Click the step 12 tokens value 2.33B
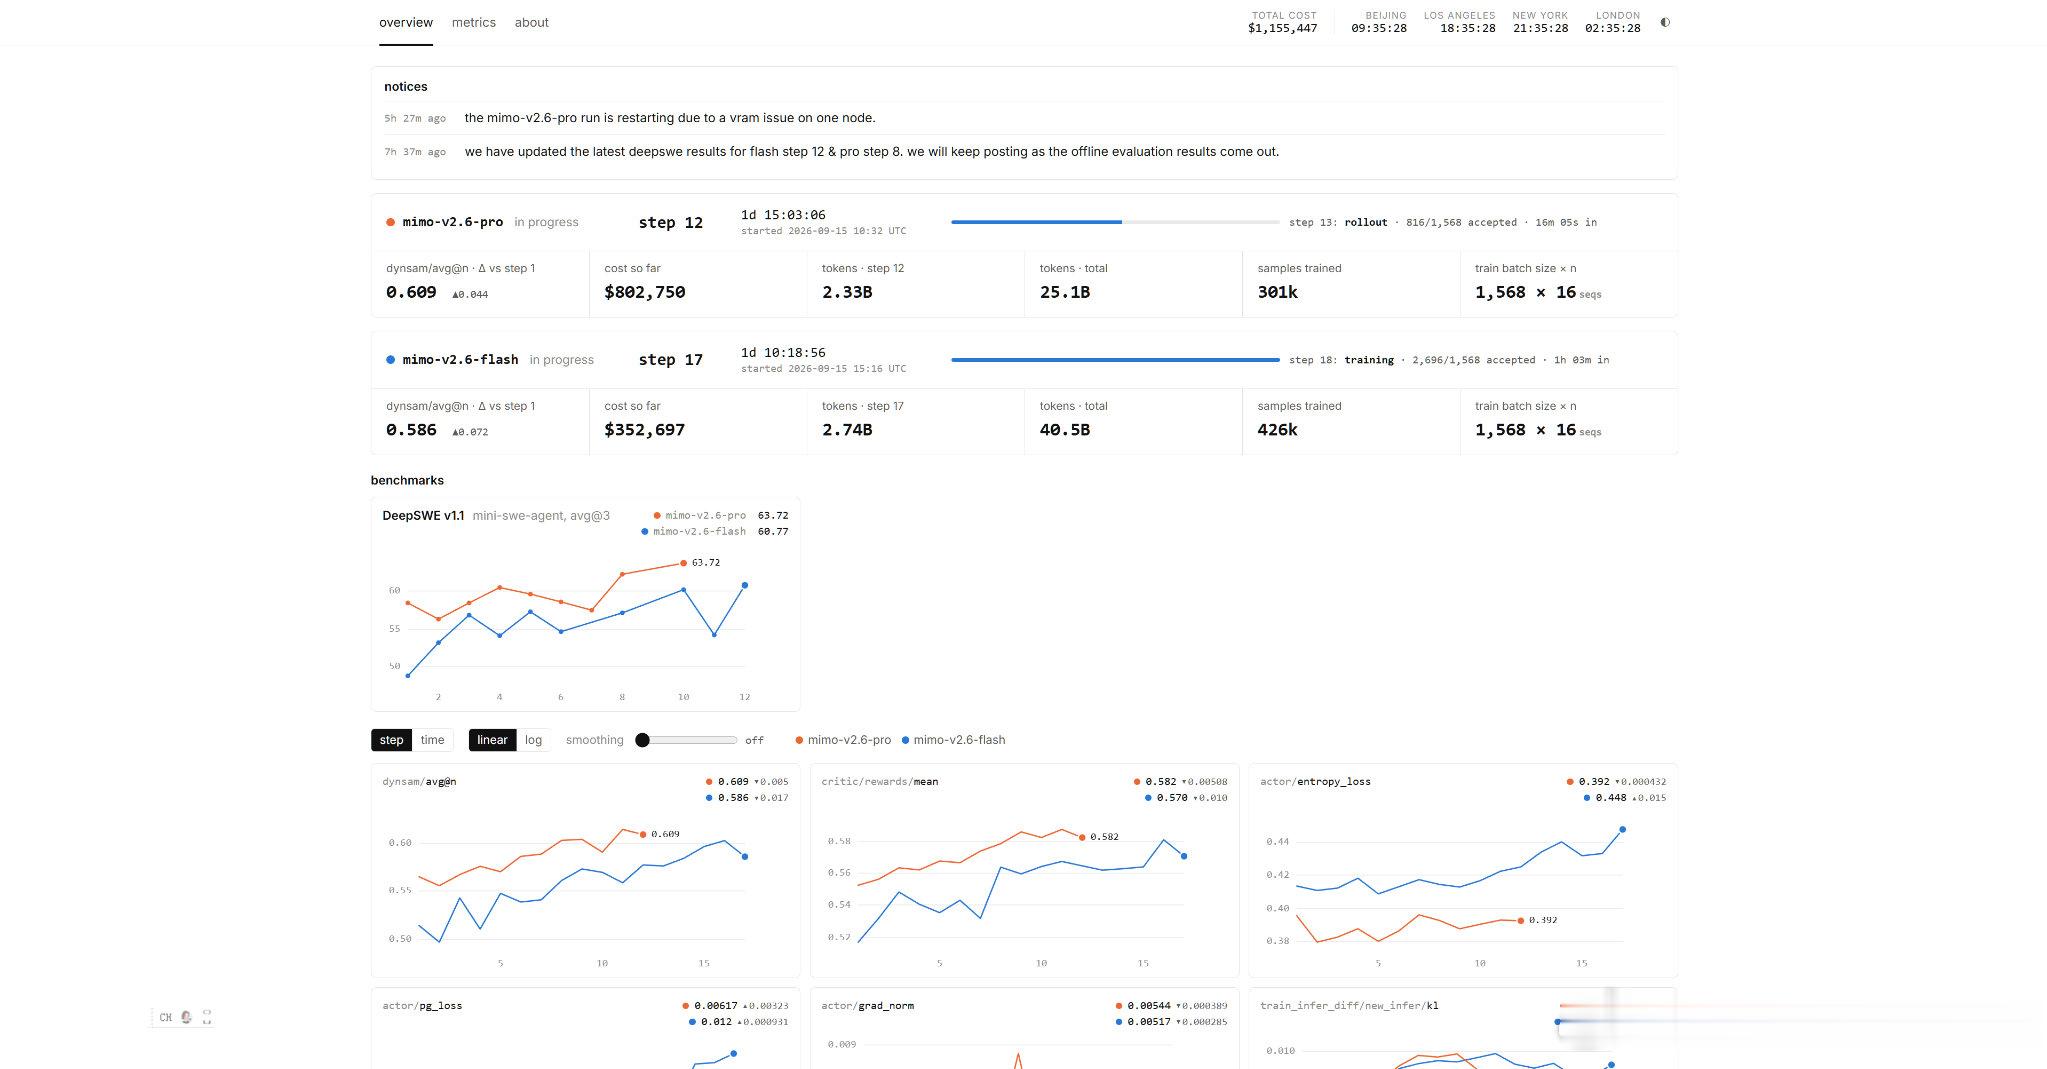2047x1069 pixels. 847,293
